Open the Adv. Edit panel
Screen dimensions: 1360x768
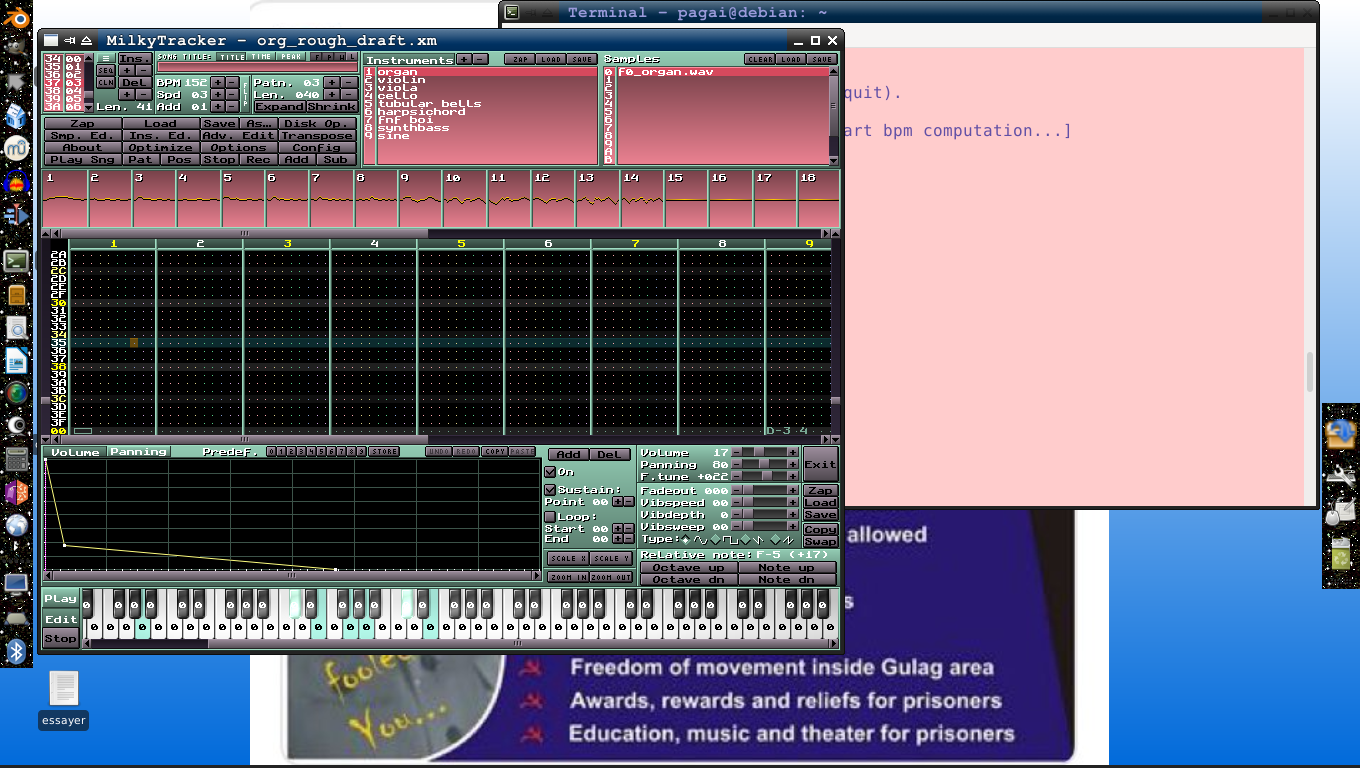click(x=239, y=136)
